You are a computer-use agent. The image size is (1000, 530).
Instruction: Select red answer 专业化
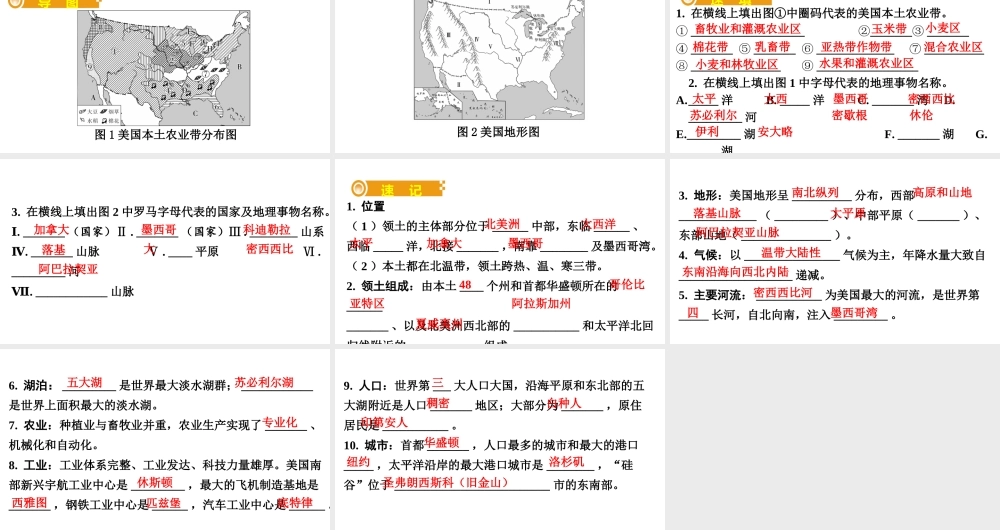click(280, 422)
